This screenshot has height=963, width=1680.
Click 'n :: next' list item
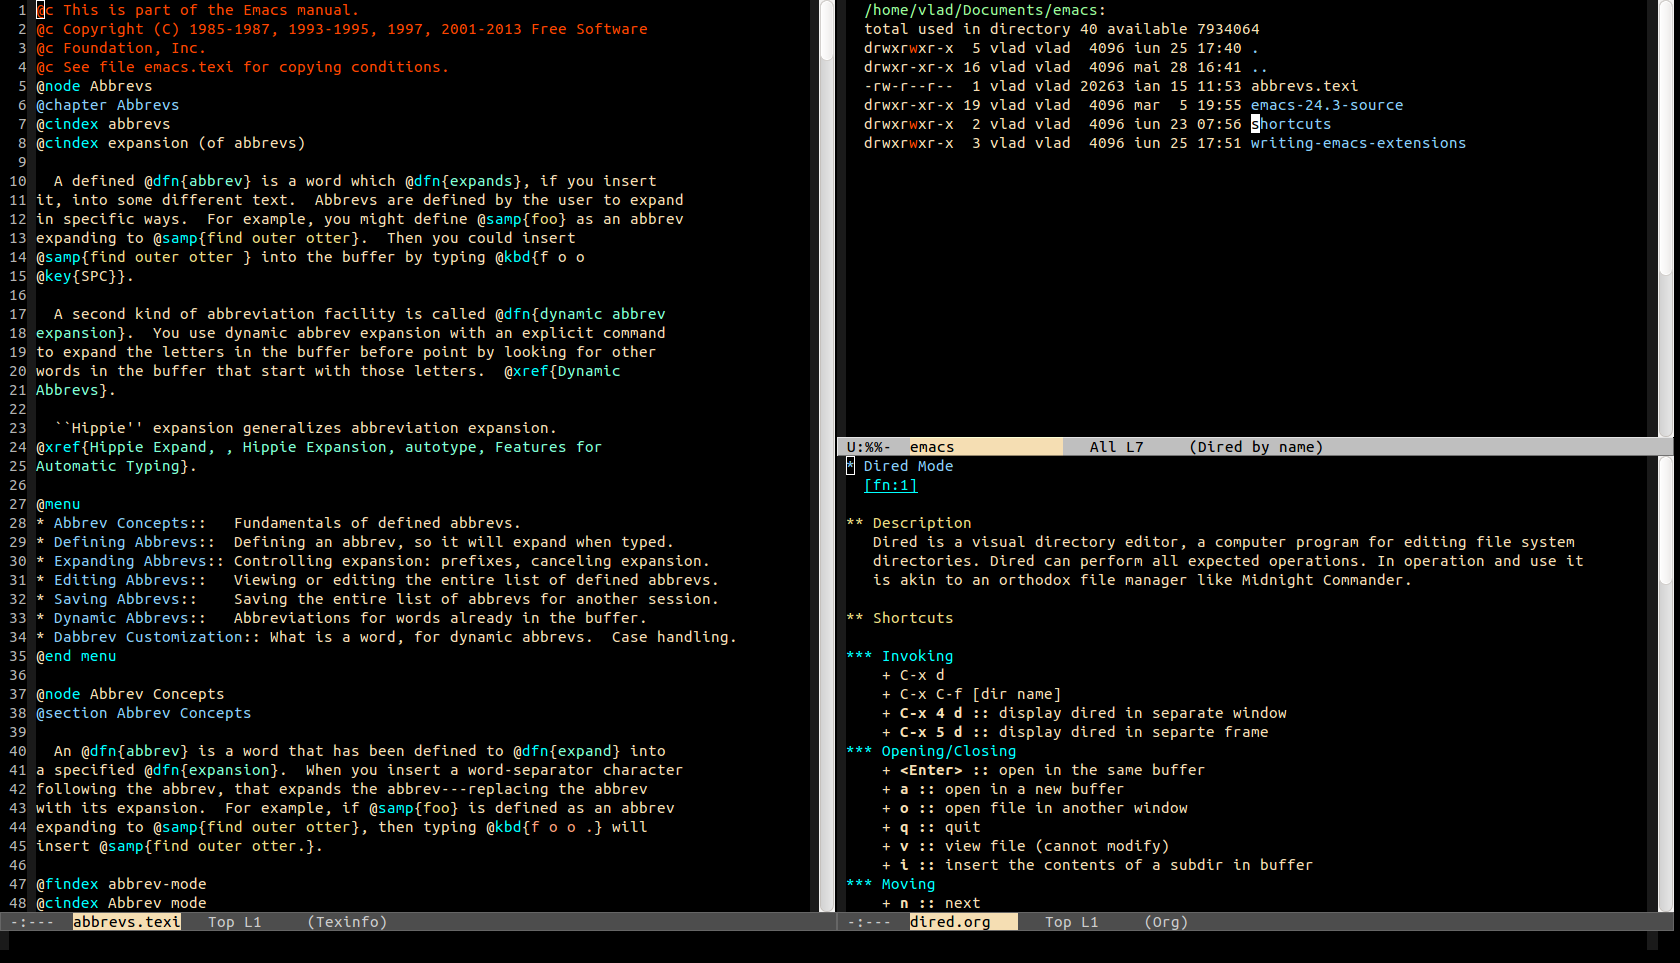931,903
